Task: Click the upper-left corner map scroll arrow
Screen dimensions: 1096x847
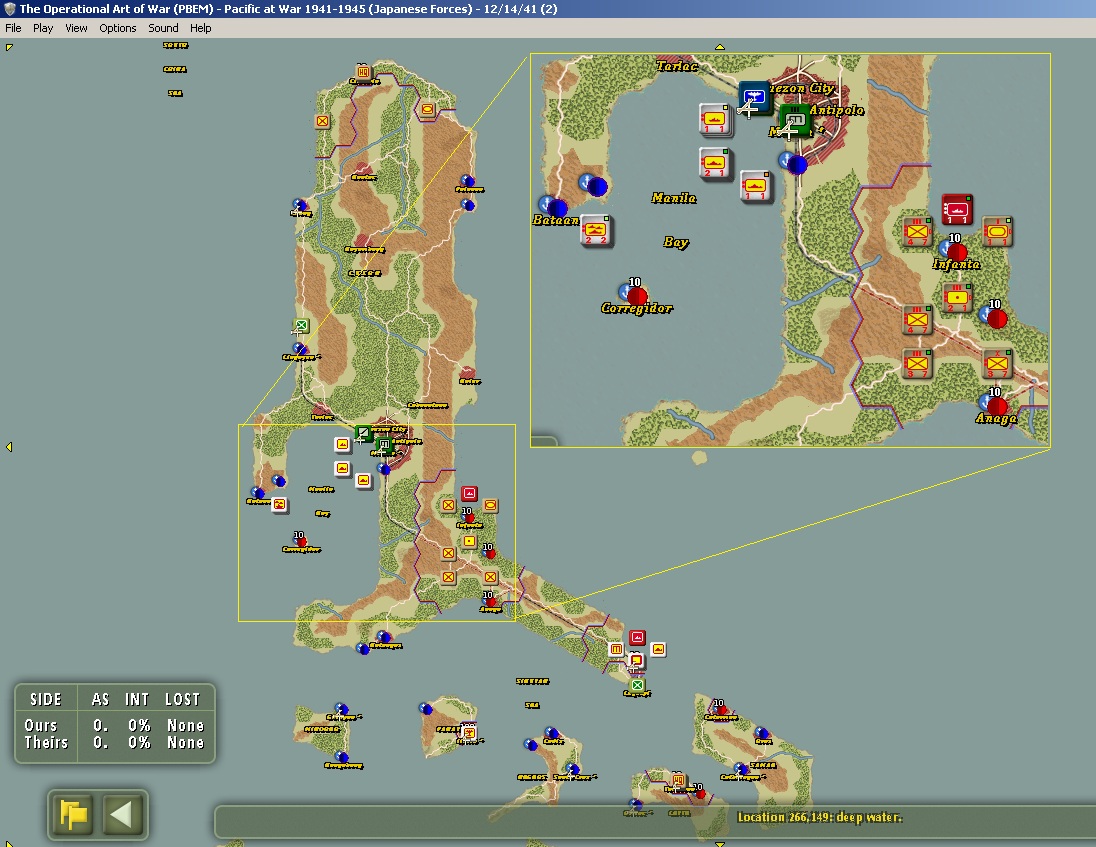Action: click(x=9, y=48)
